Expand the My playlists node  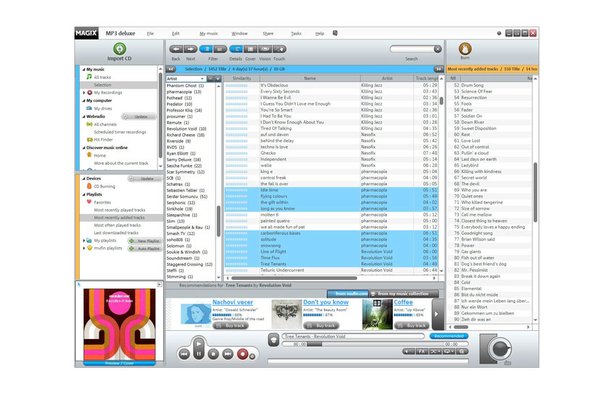coord(83,240)
